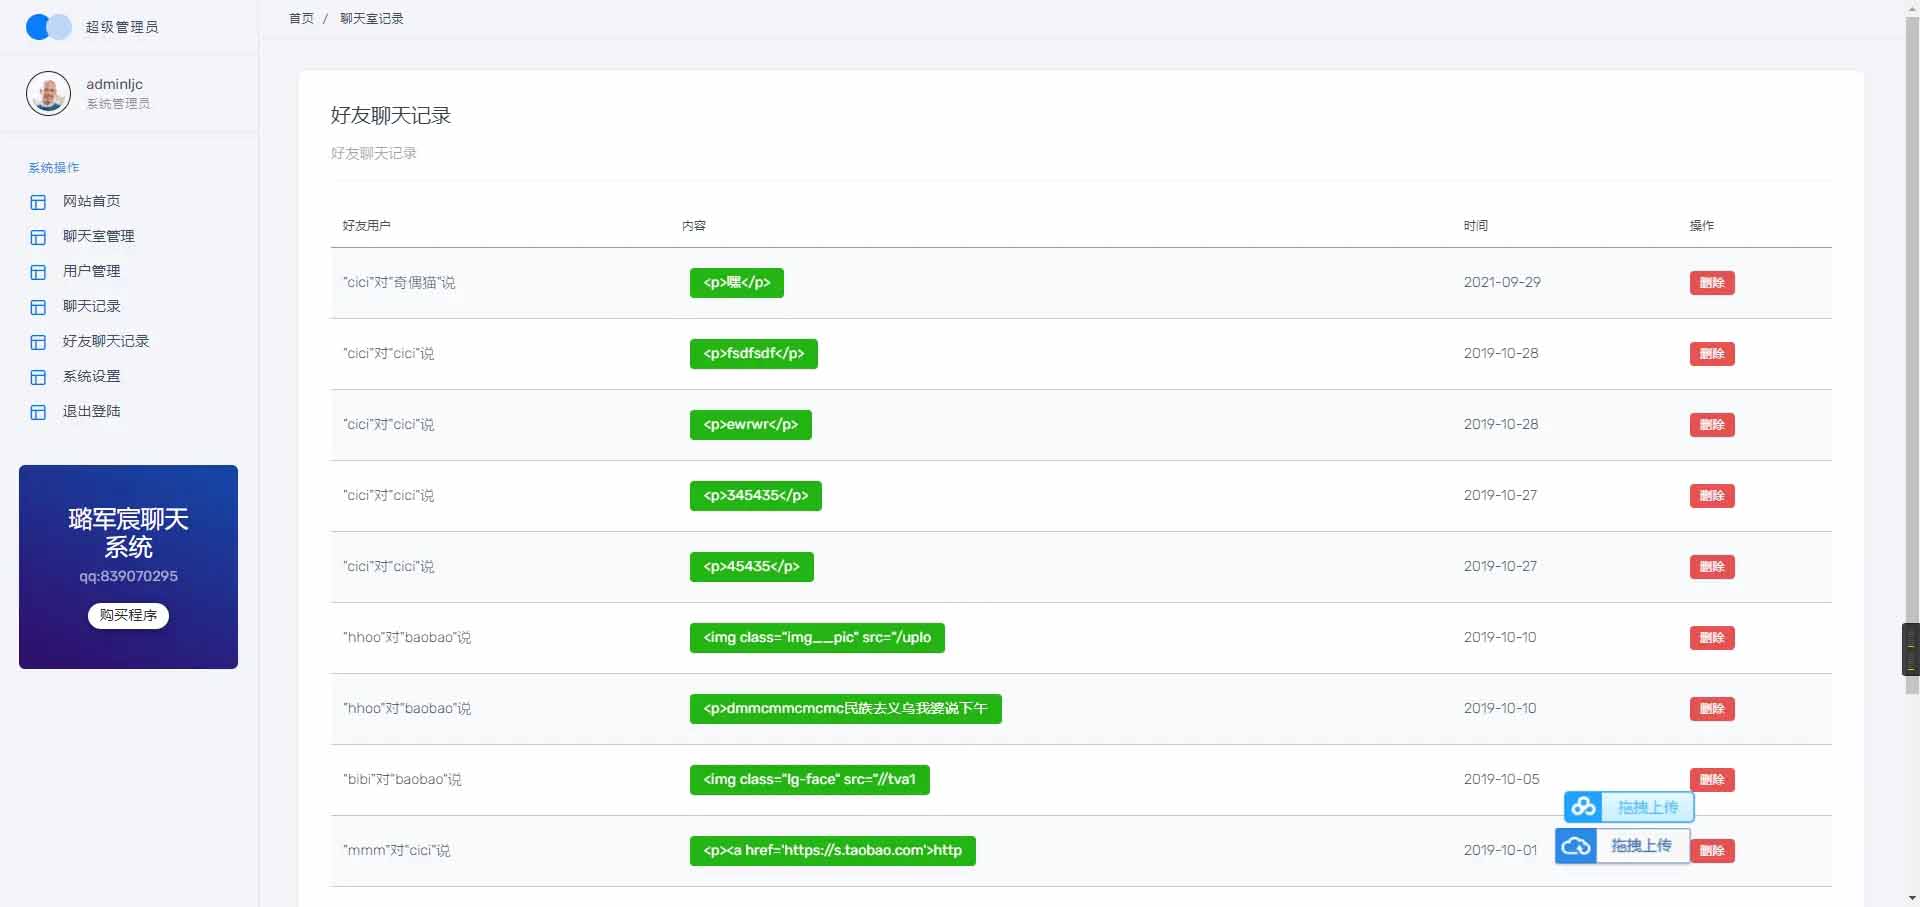
Task: Click the icon next to 系统设置
Action: [38, 377]
